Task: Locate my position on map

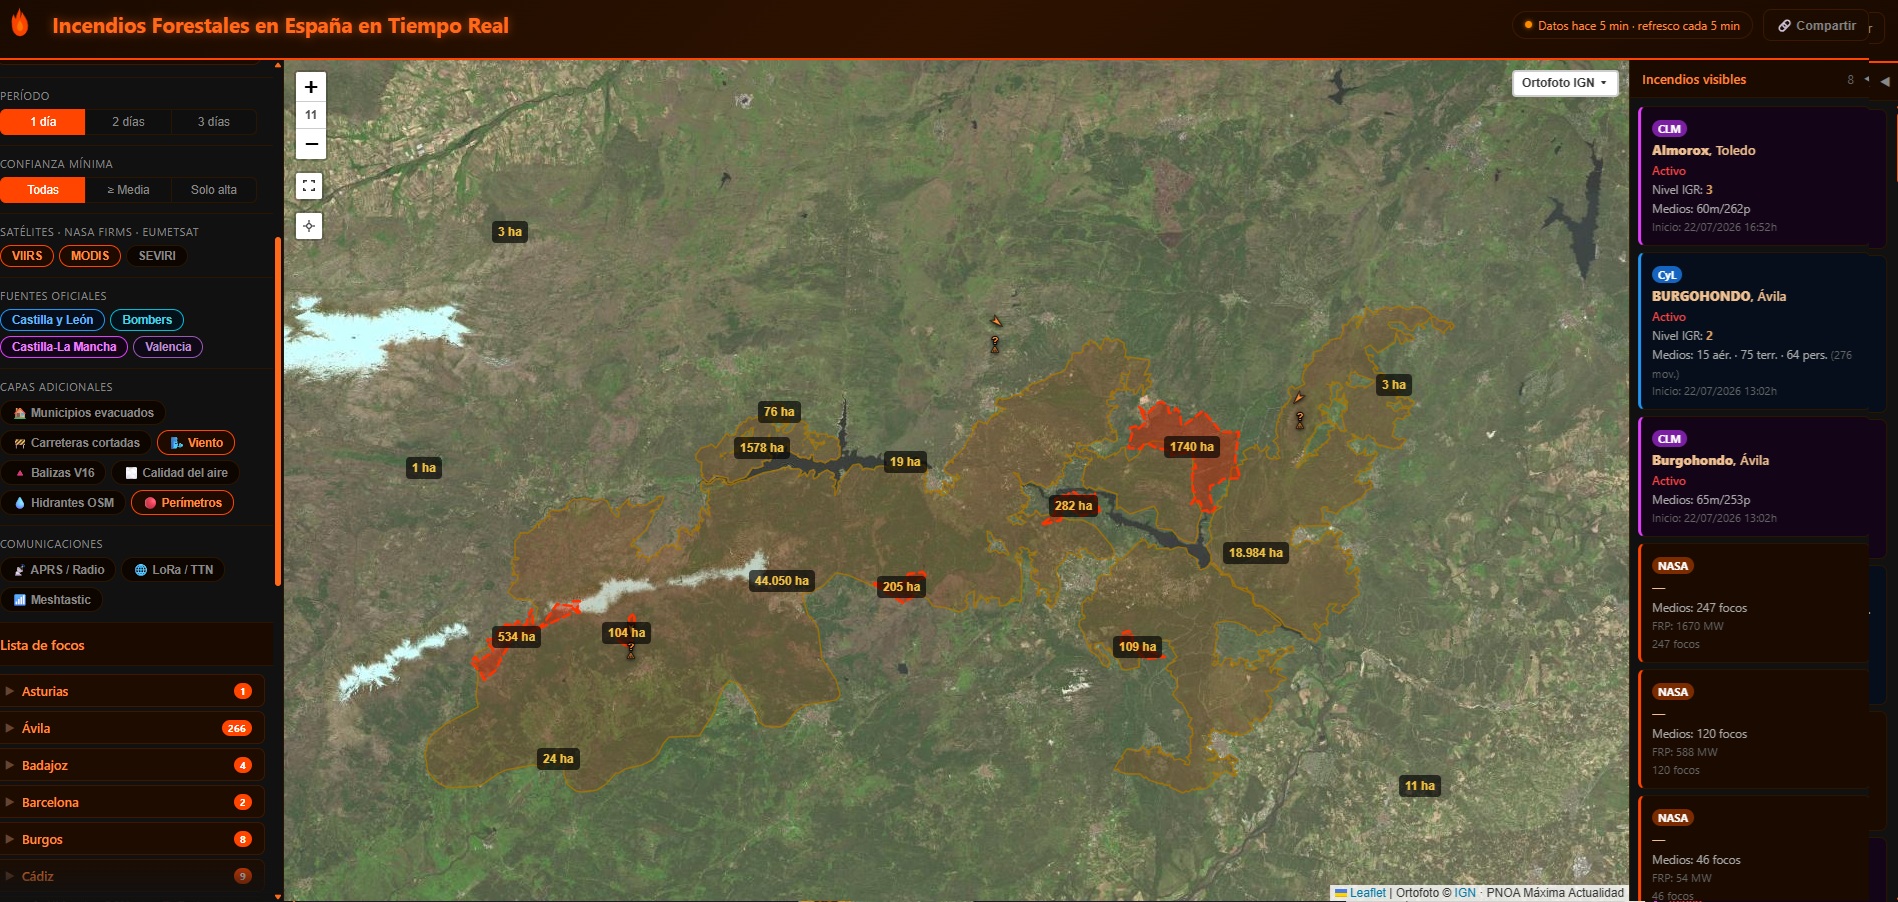Action: [309, 226]
